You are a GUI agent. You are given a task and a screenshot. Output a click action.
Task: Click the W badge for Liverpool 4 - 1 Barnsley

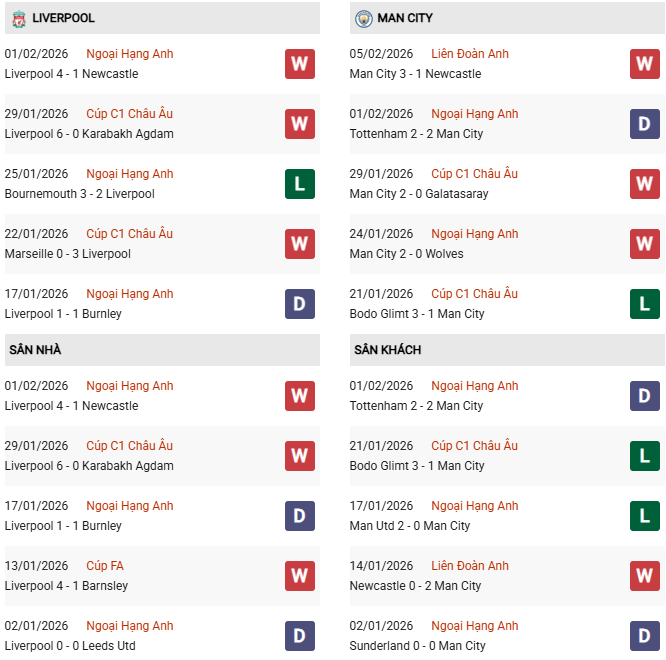click(299, 576)
